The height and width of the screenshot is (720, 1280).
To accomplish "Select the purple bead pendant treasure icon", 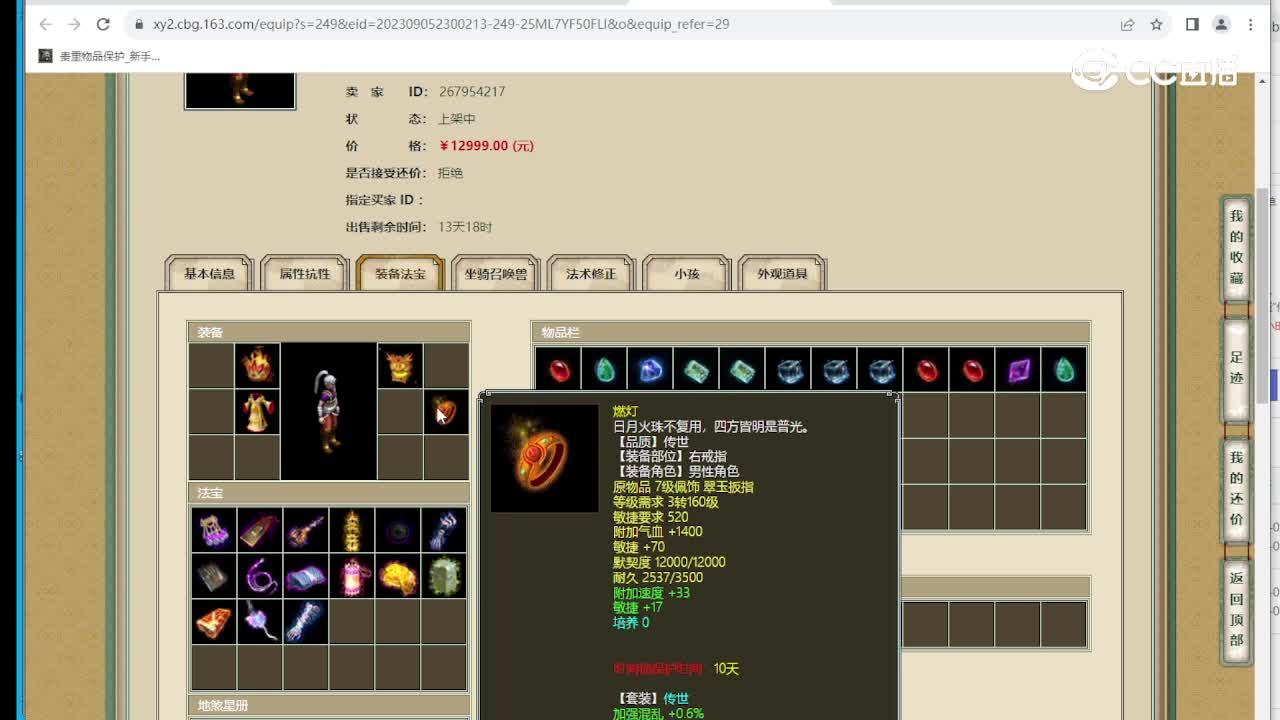I will (259, 622).
